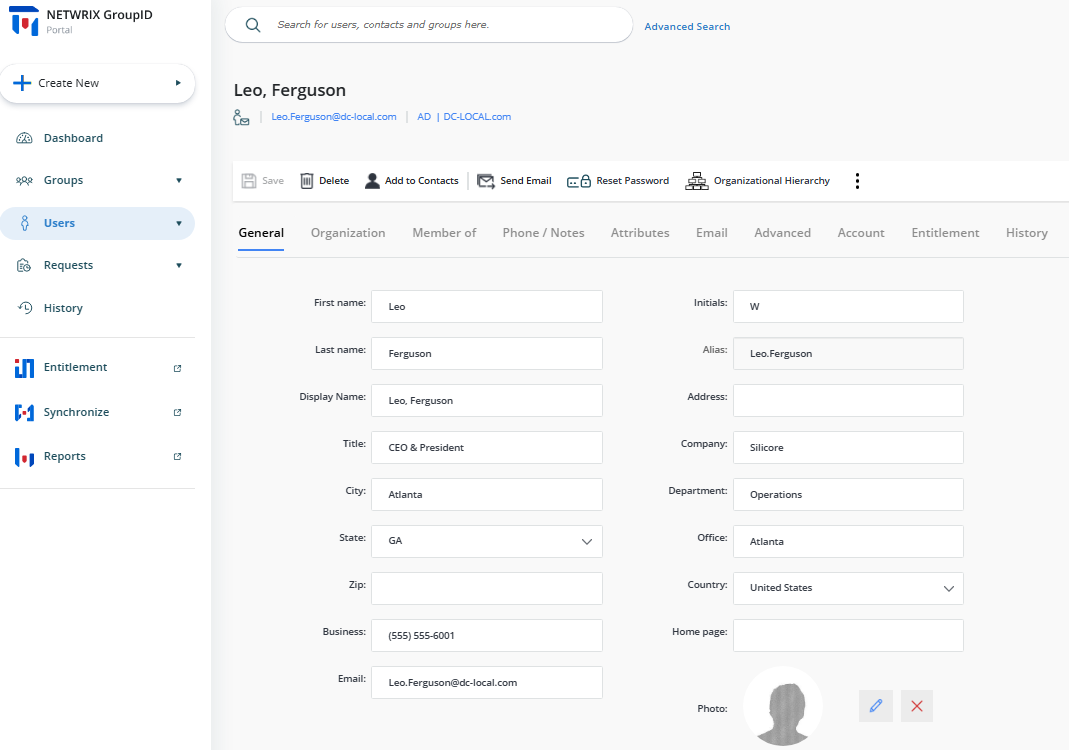1069x750 pixels.
Task: Open the Create New menu
Action: 97,83
